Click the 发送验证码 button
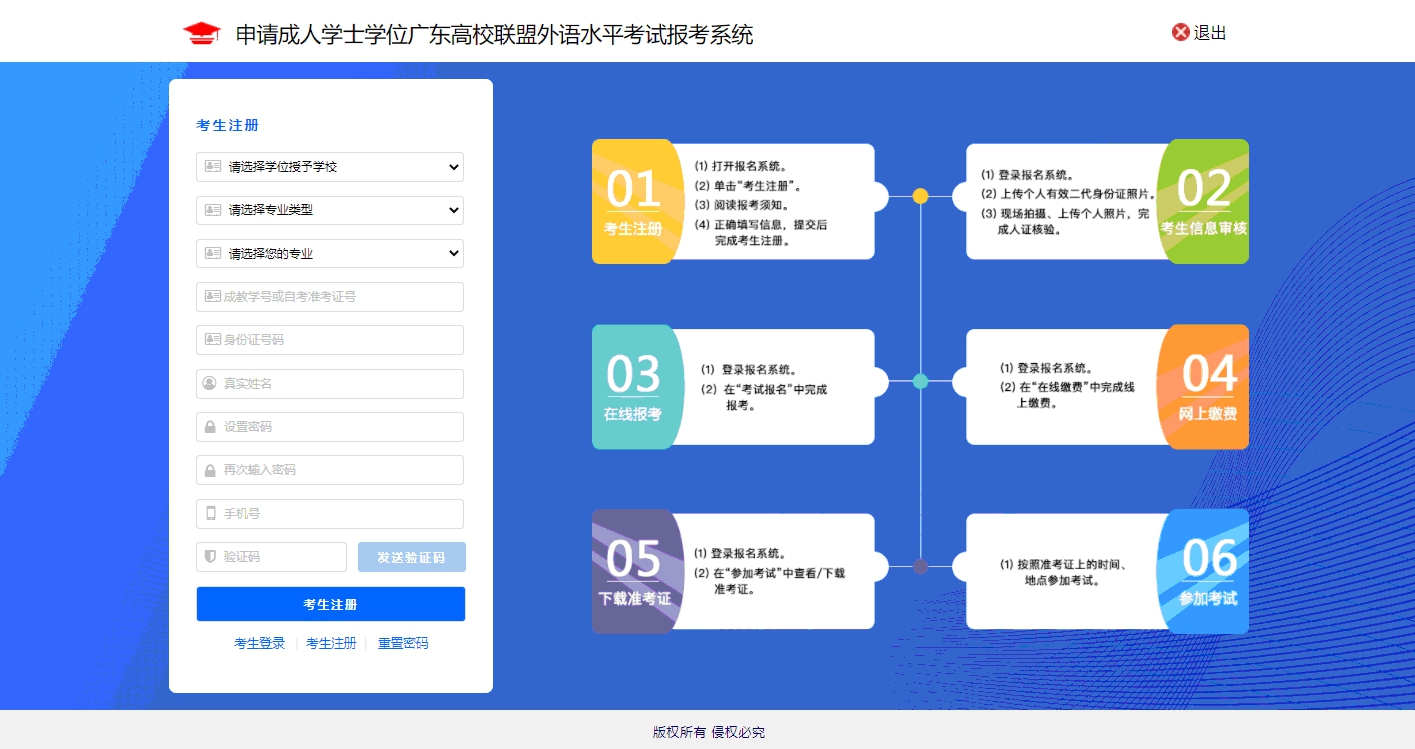1415x749 pixels. click(x=412, y=557)
